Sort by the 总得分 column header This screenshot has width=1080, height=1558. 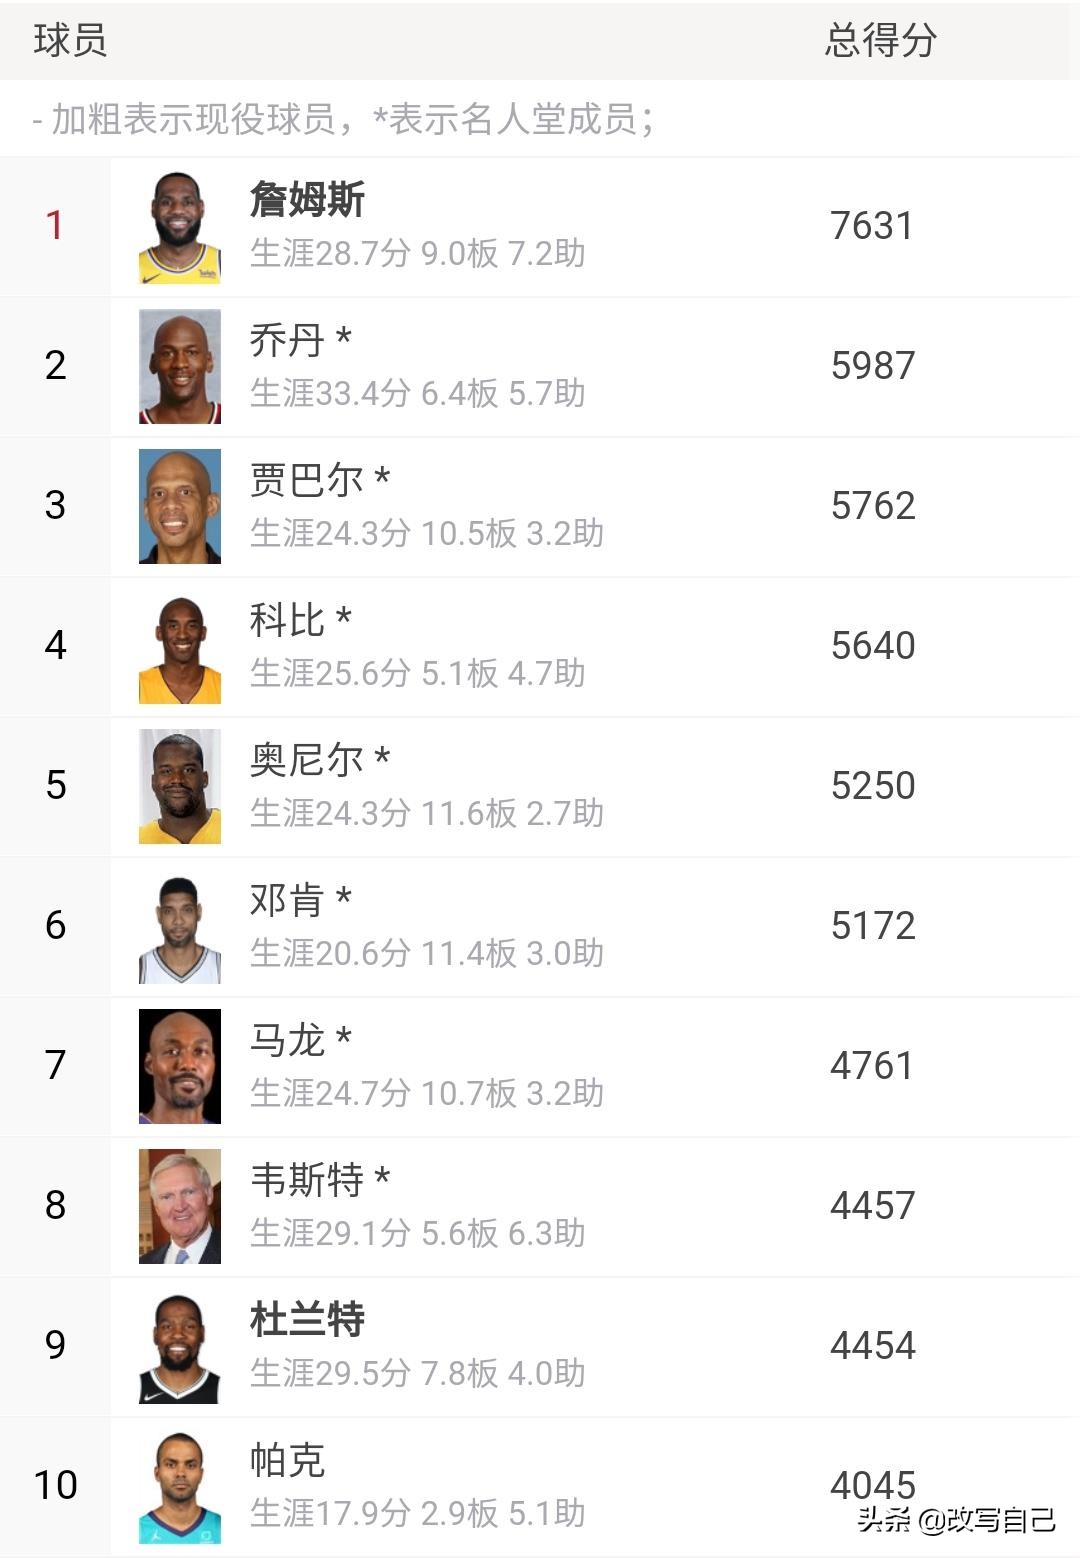tap(880, 41)
